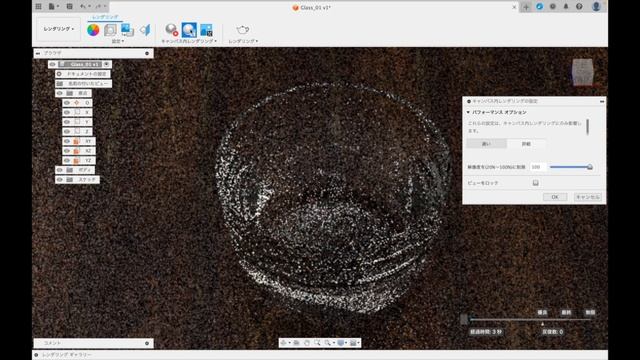Expand In-canvas Render panel dropdown
Viewport: 640px width, 360px height.
click(x=189, y=41)
